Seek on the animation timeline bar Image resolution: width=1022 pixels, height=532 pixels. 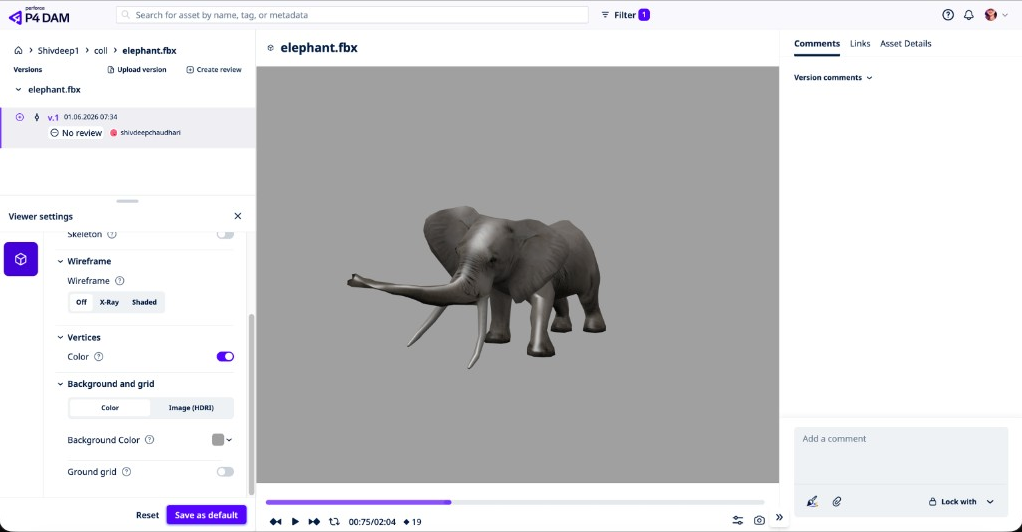tap(515, 503)
